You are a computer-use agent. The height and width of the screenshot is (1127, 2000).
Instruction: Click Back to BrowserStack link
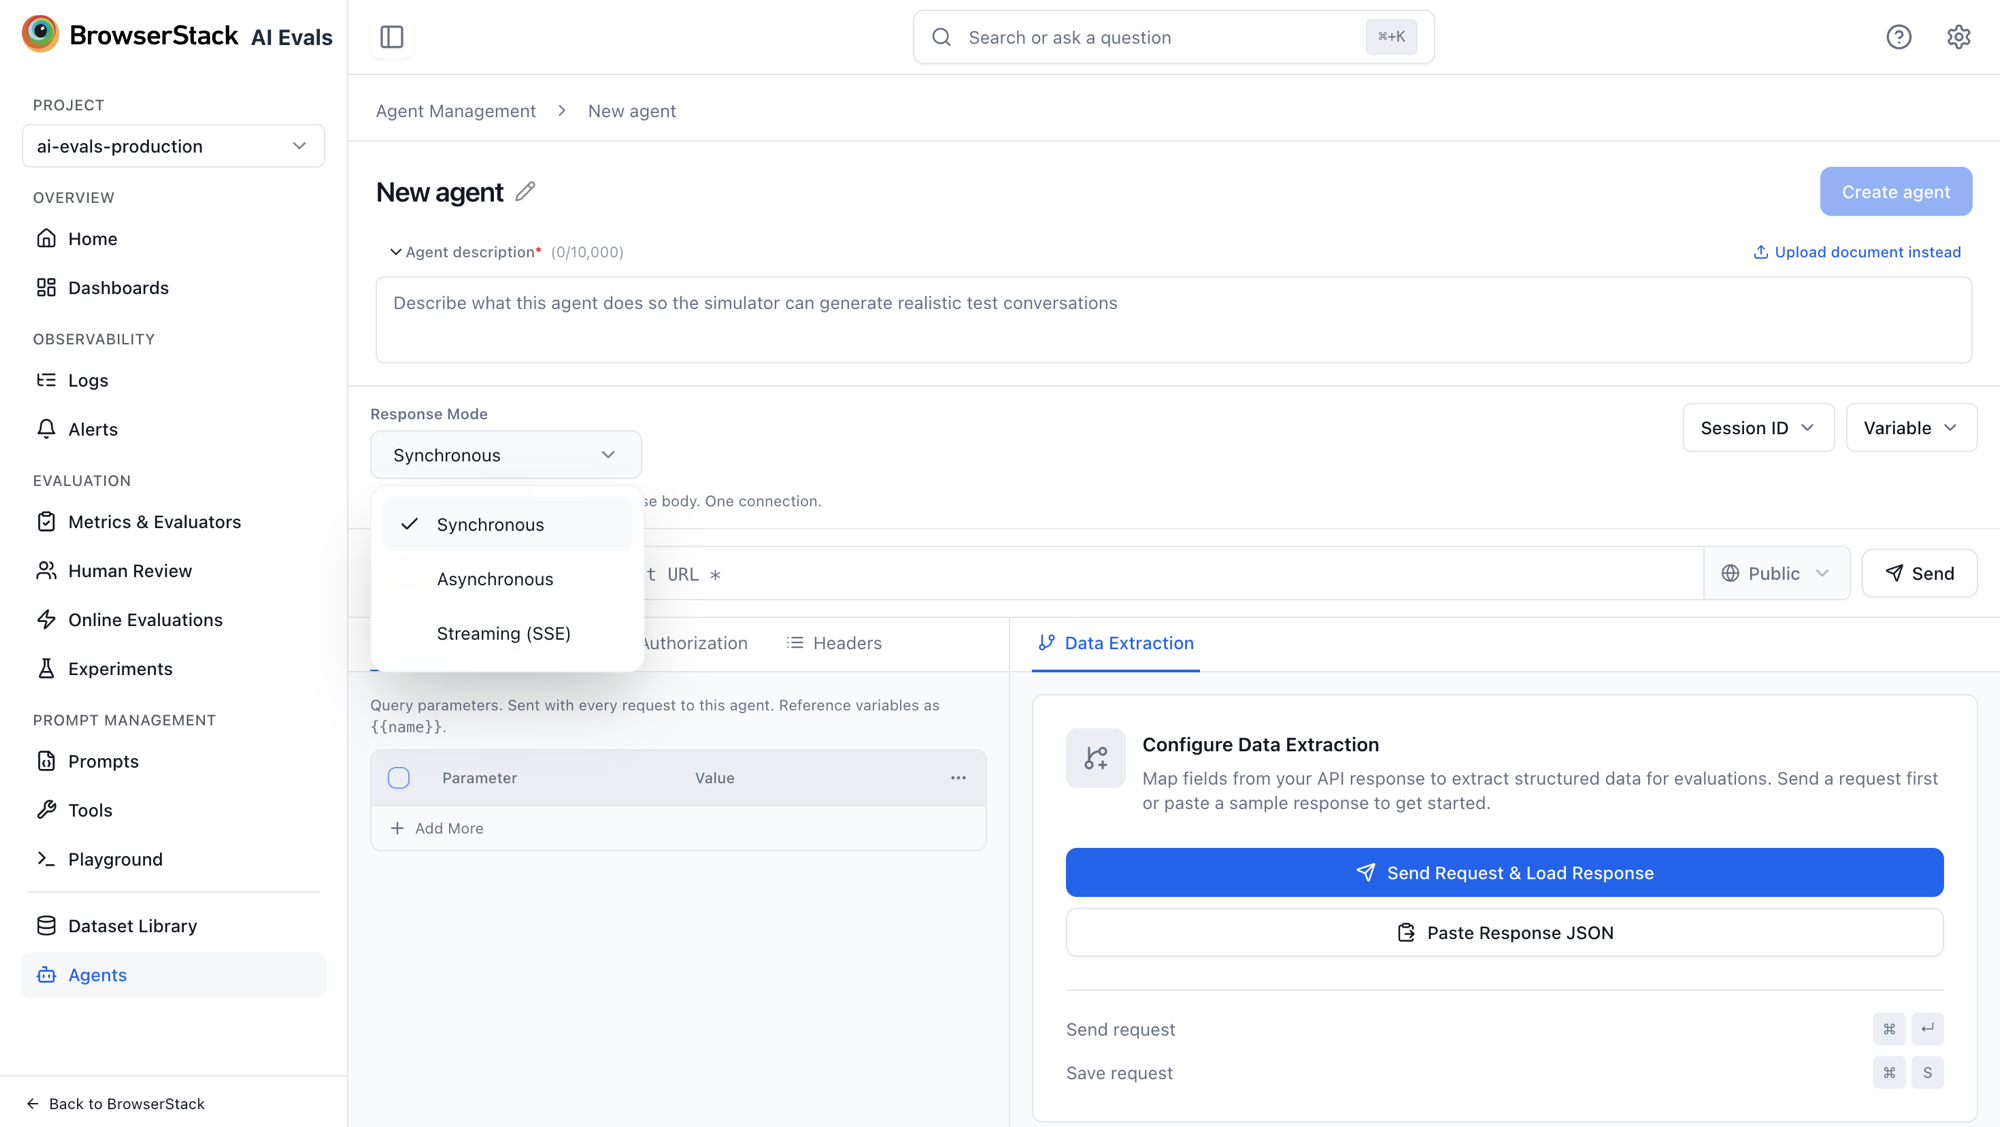(116, 1104)
